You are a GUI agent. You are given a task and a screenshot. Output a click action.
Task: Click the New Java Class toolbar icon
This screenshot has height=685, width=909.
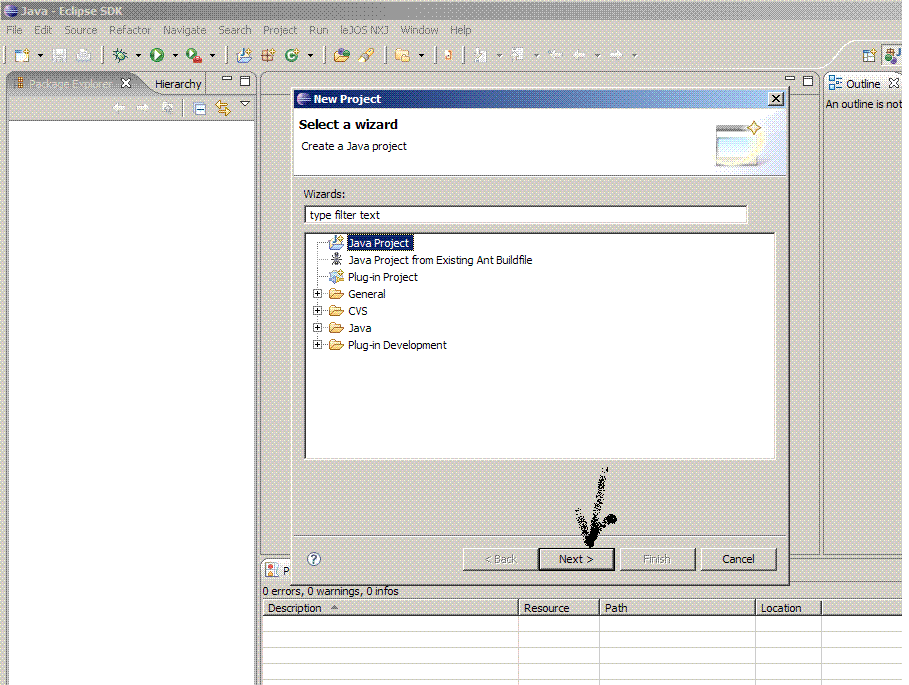coord(292,55)
